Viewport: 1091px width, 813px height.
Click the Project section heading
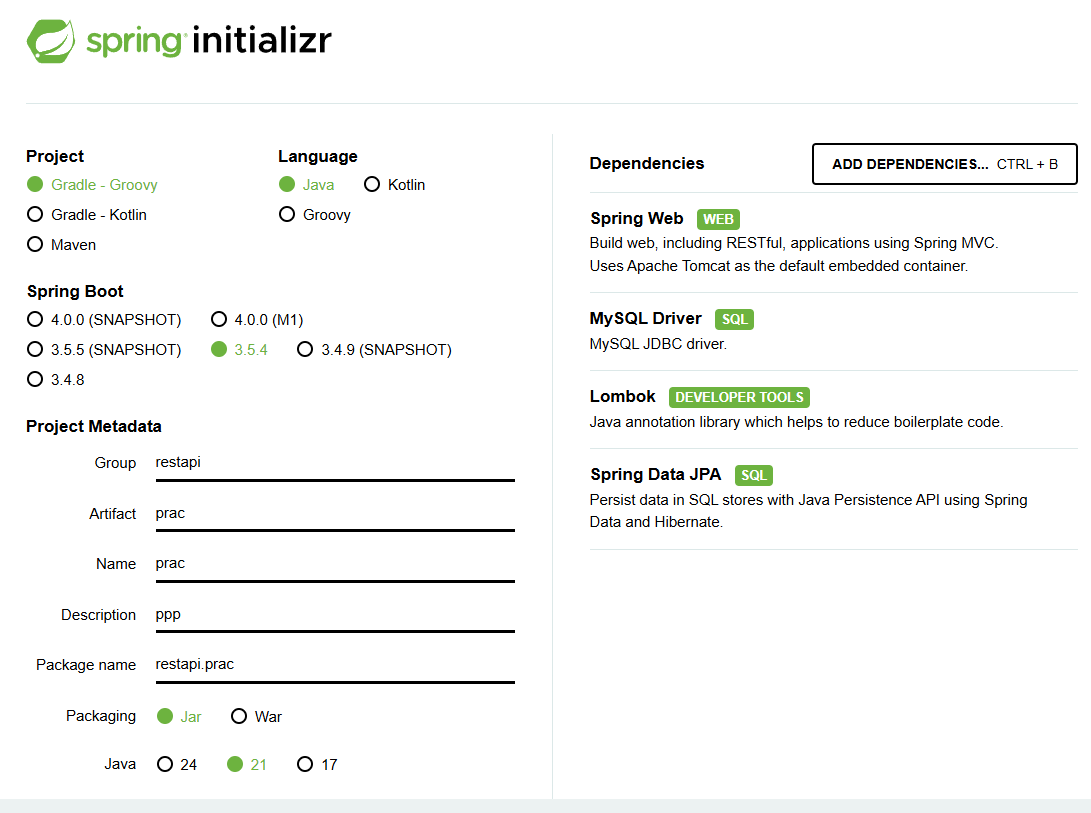pos(55,156)
